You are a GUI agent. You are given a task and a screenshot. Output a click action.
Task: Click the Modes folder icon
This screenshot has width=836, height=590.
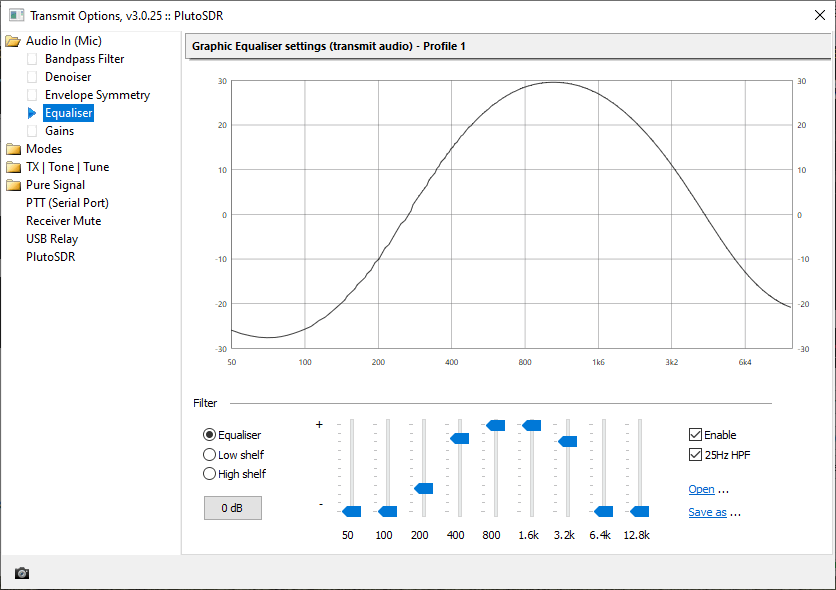click(x=13, y=149)
